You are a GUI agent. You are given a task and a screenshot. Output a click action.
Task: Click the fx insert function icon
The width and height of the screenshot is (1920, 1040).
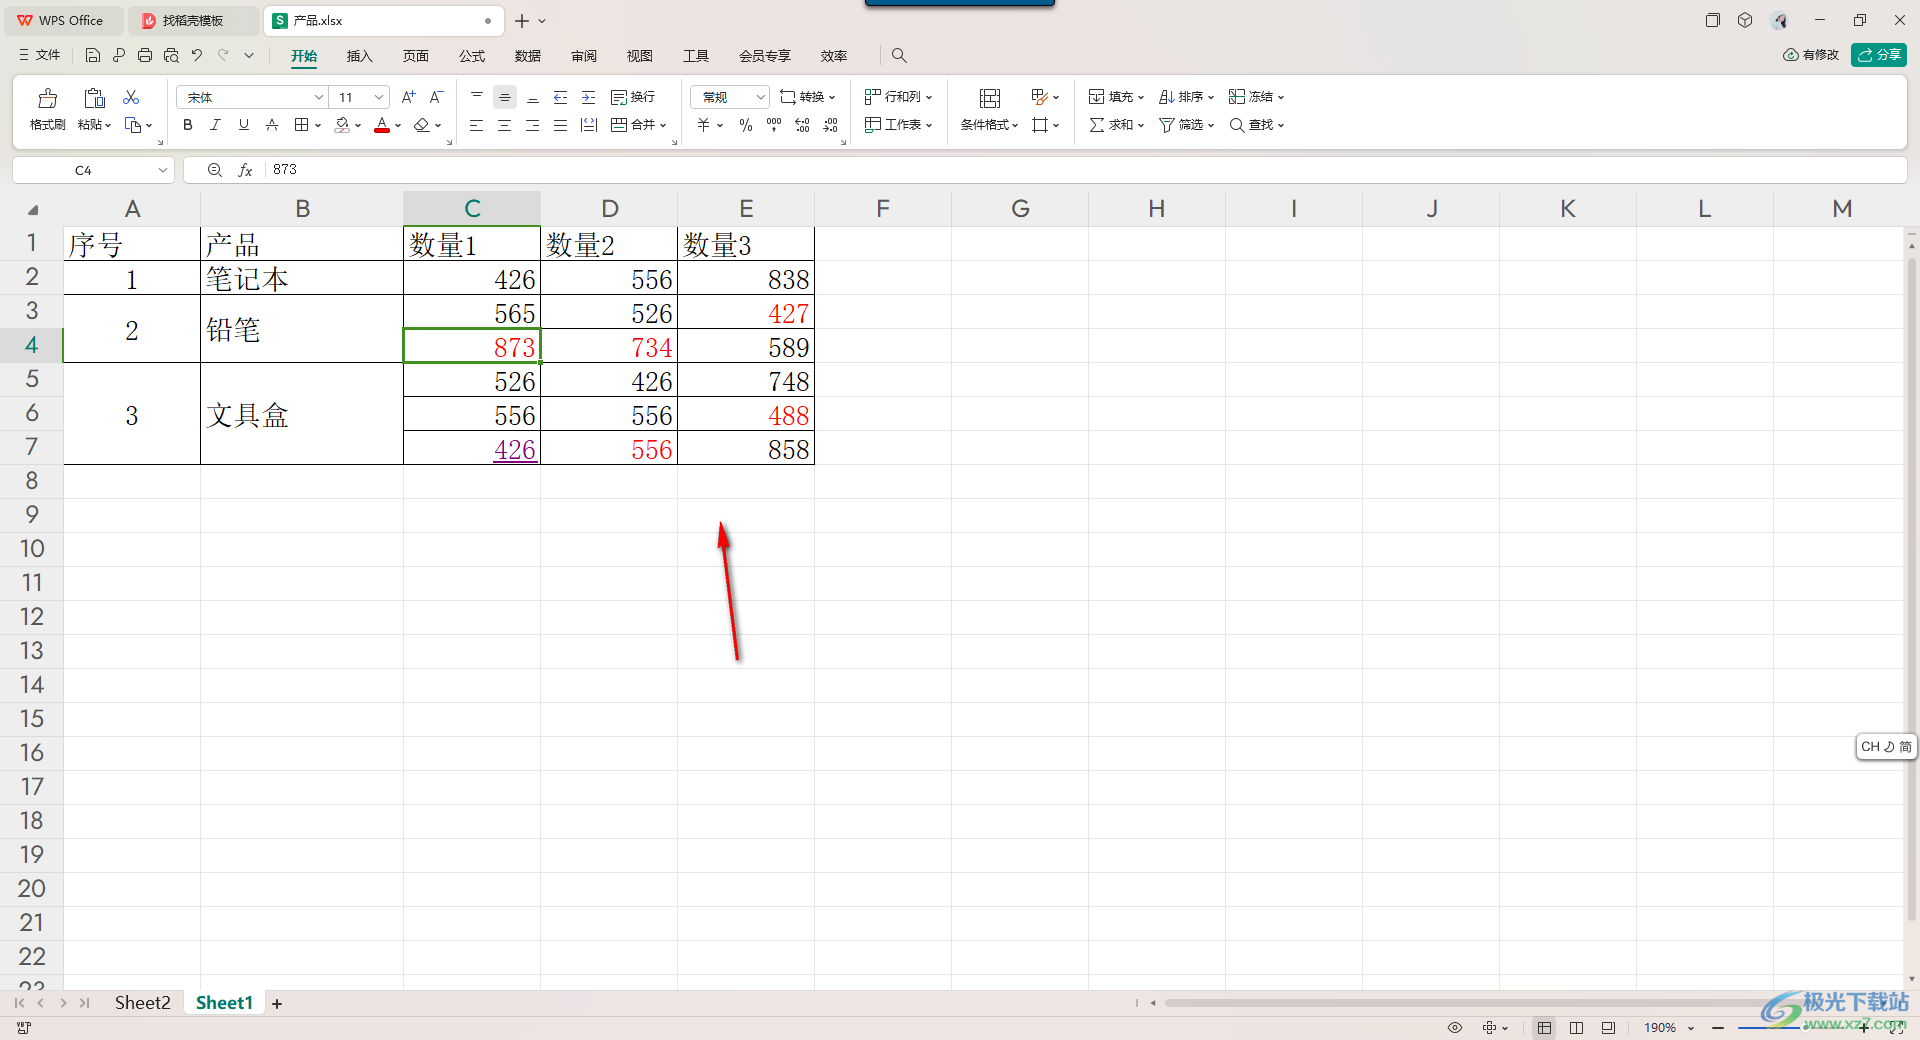tap(245, 170)
